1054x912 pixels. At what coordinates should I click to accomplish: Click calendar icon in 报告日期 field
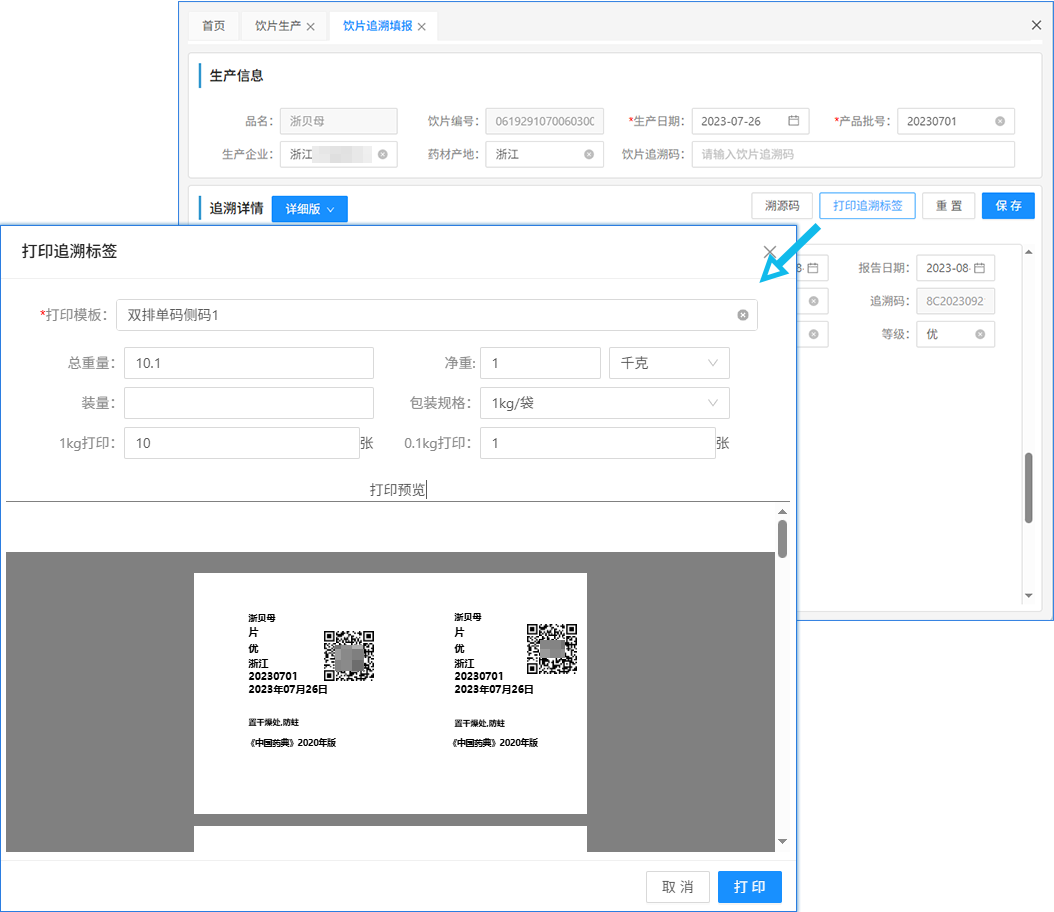(980, 268)
